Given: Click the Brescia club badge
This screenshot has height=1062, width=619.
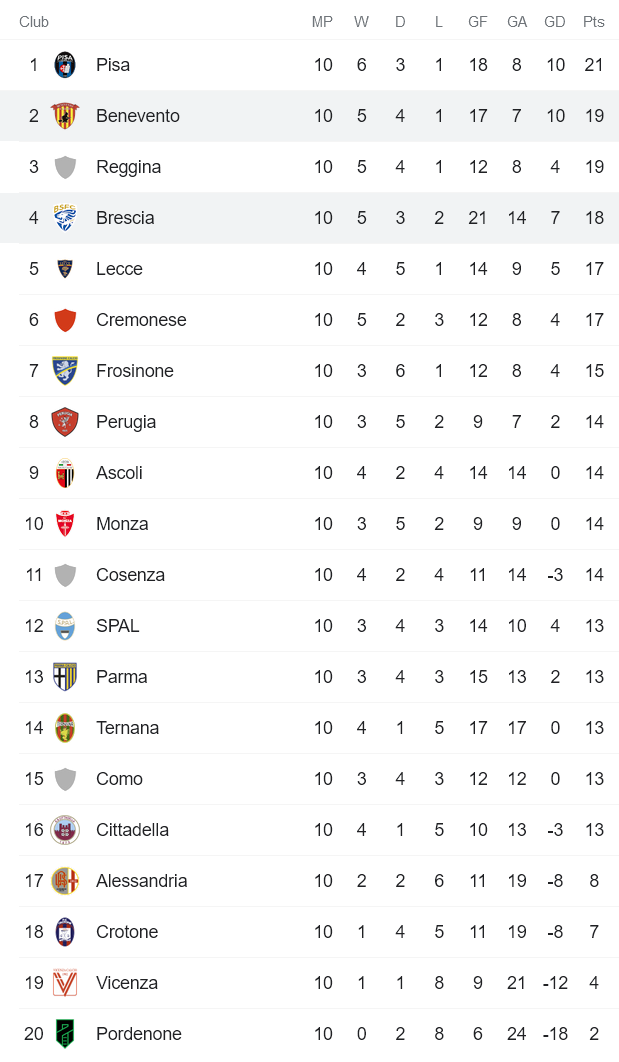Looking at the screenshot, I should [x=65, y=218].
